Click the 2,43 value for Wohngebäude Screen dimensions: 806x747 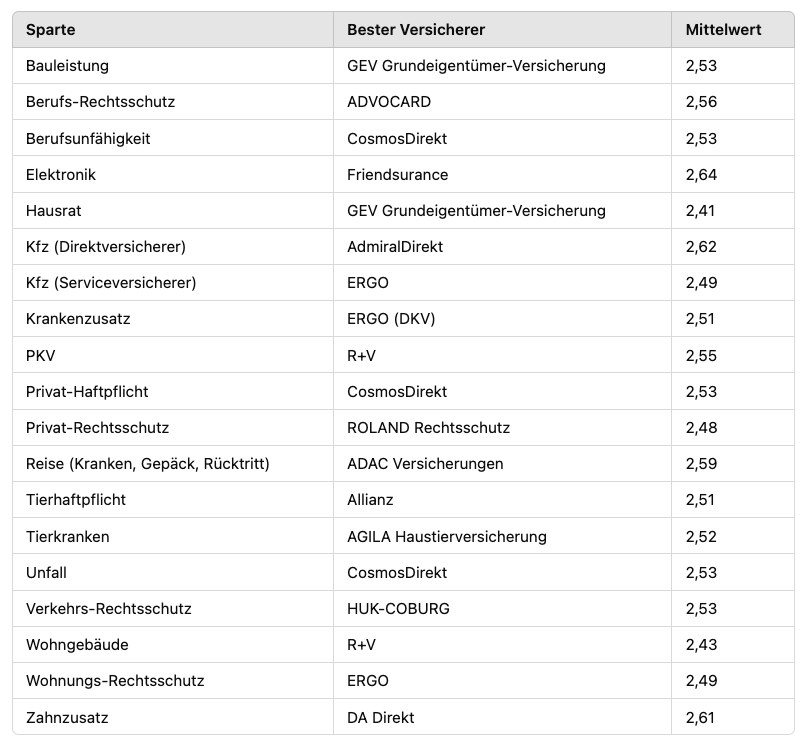click(701, 644)
